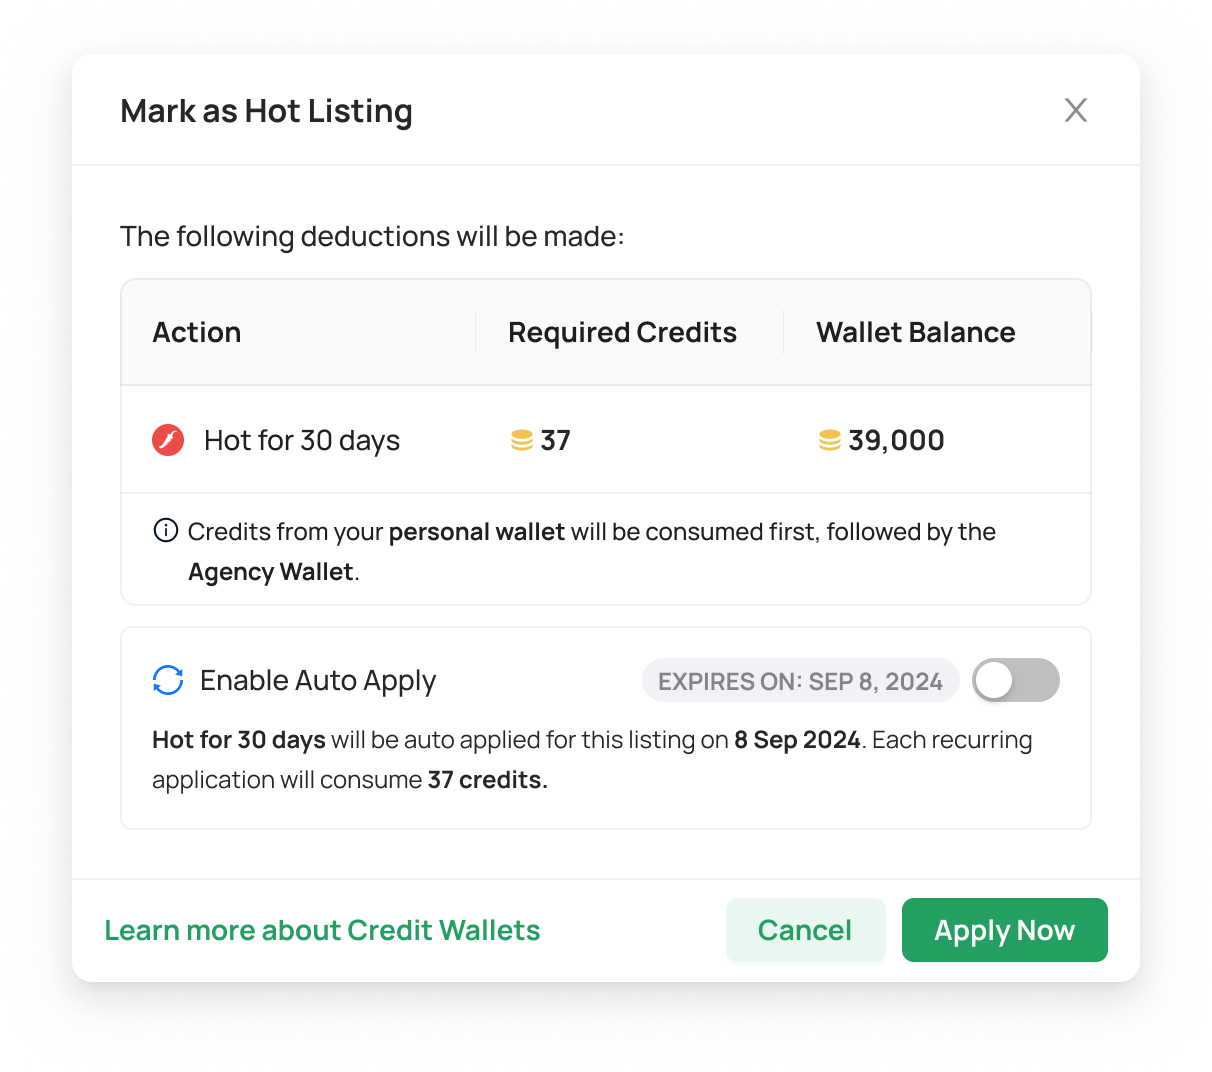Click the red chili Hot listing icon

(x=168, y=440)
